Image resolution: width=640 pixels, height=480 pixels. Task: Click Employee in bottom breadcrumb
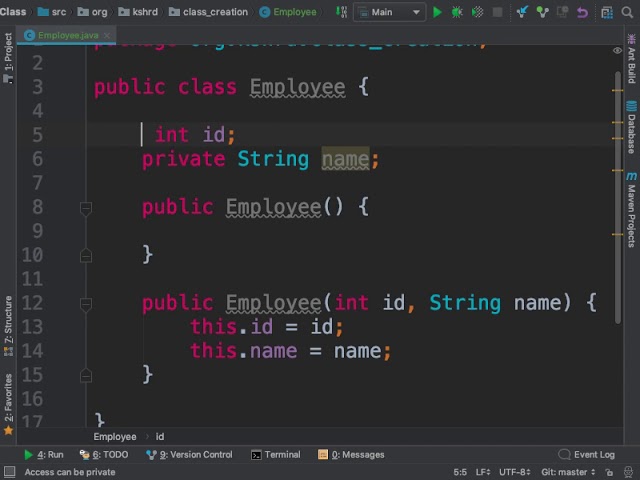tap(115, 437)
